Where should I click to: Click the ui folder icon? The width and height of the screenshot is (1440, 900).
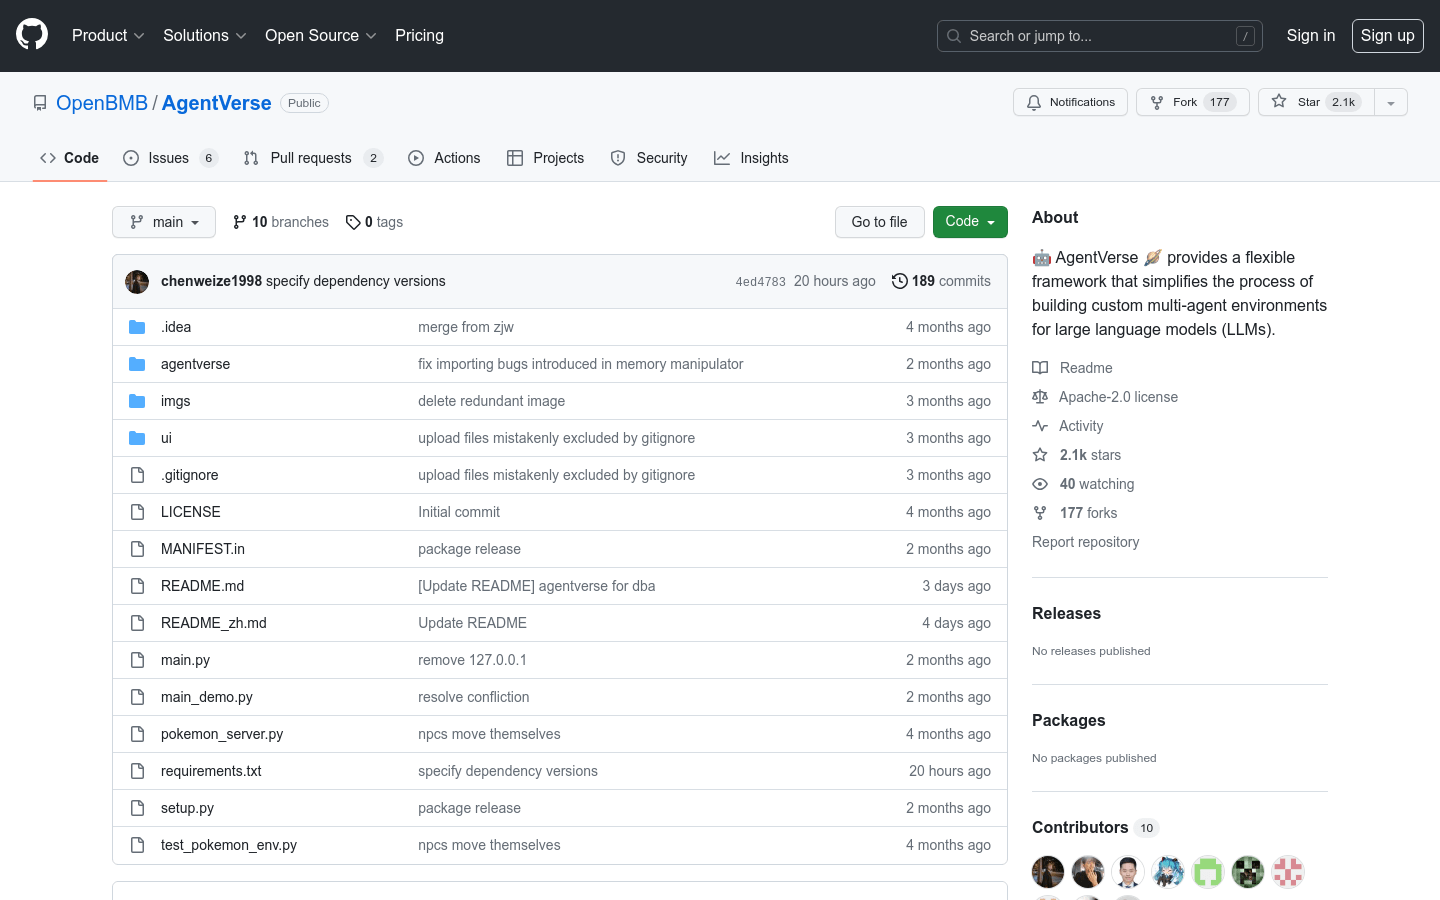(x=137, y=438)
